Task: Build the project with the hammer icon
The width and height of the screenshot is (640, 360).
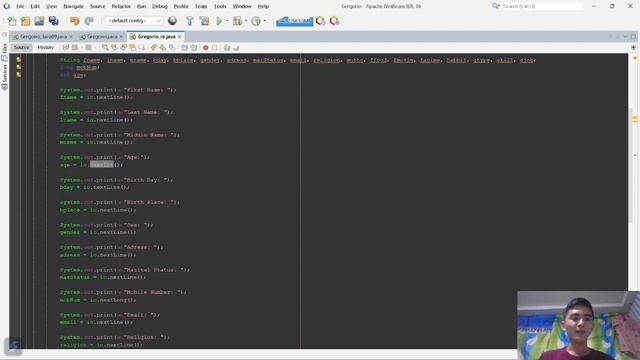Action: point(189,21)
